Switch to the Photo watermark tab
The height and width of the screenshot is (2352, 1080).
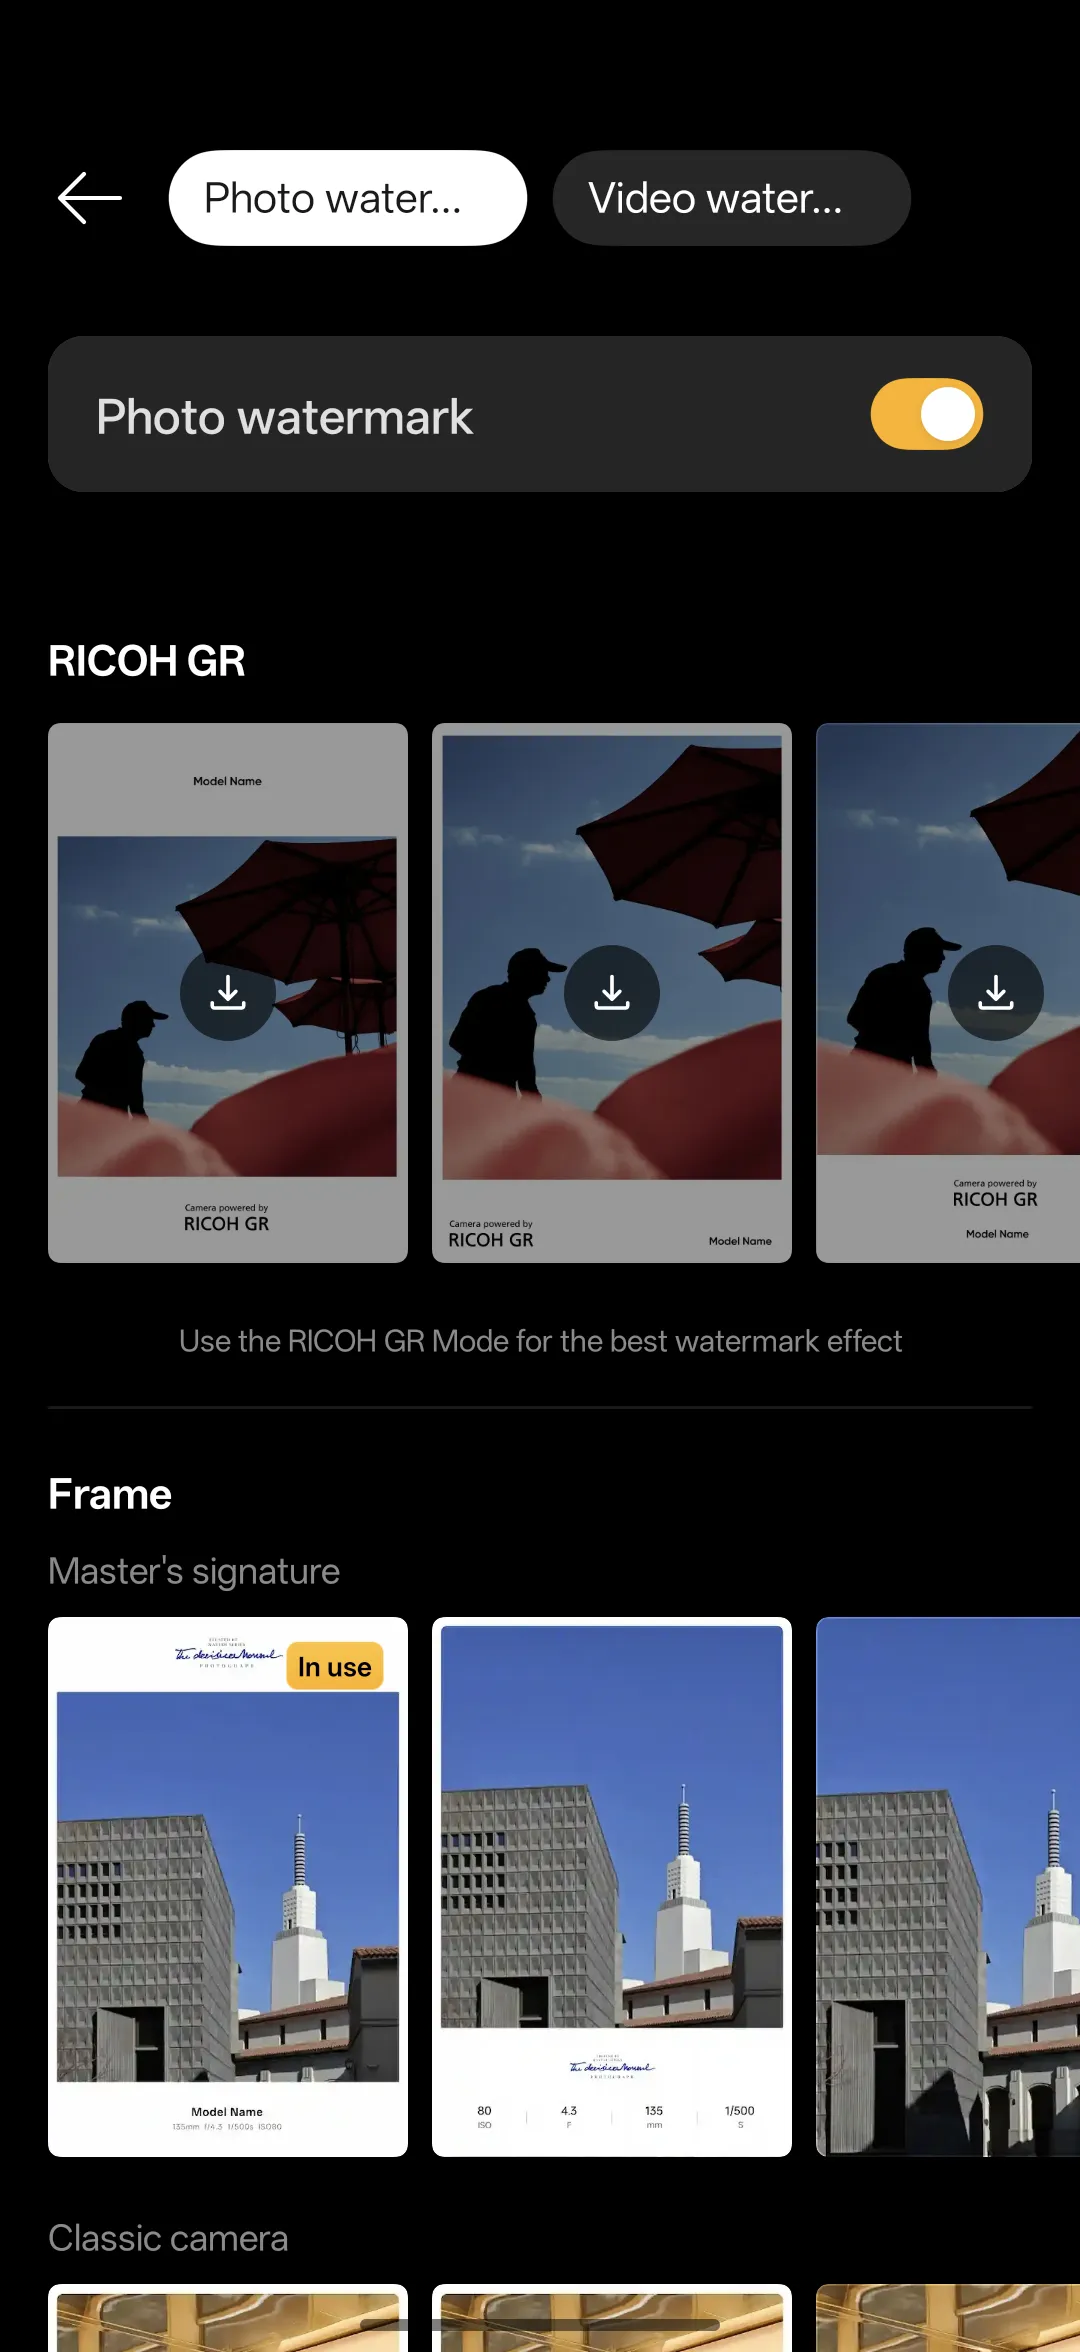click(x=348, y=198)
